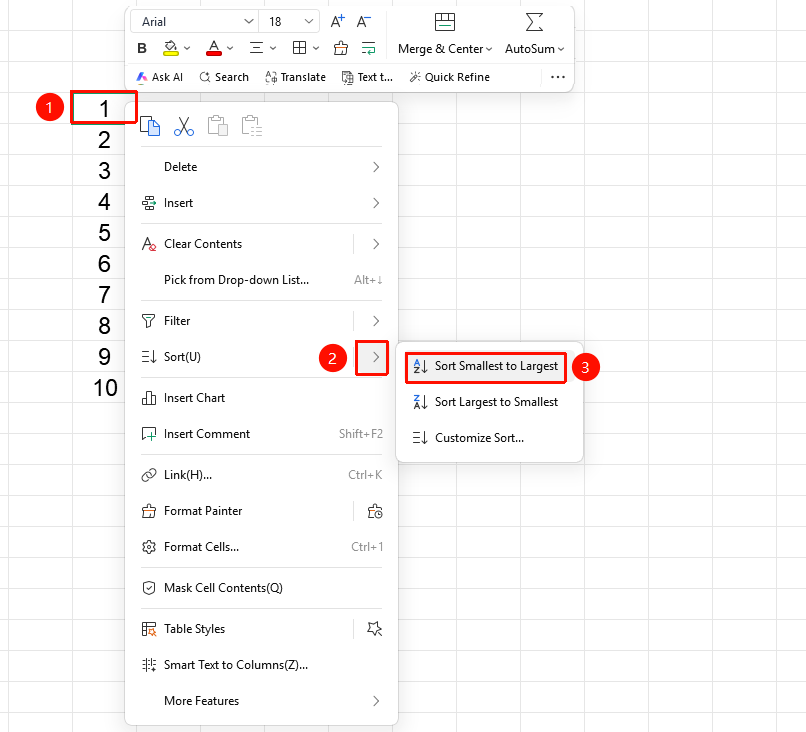The height and width of the screenshot is (732, 806).
Task: Click the Cut scissors icon
Action: [x=184, y=126]
